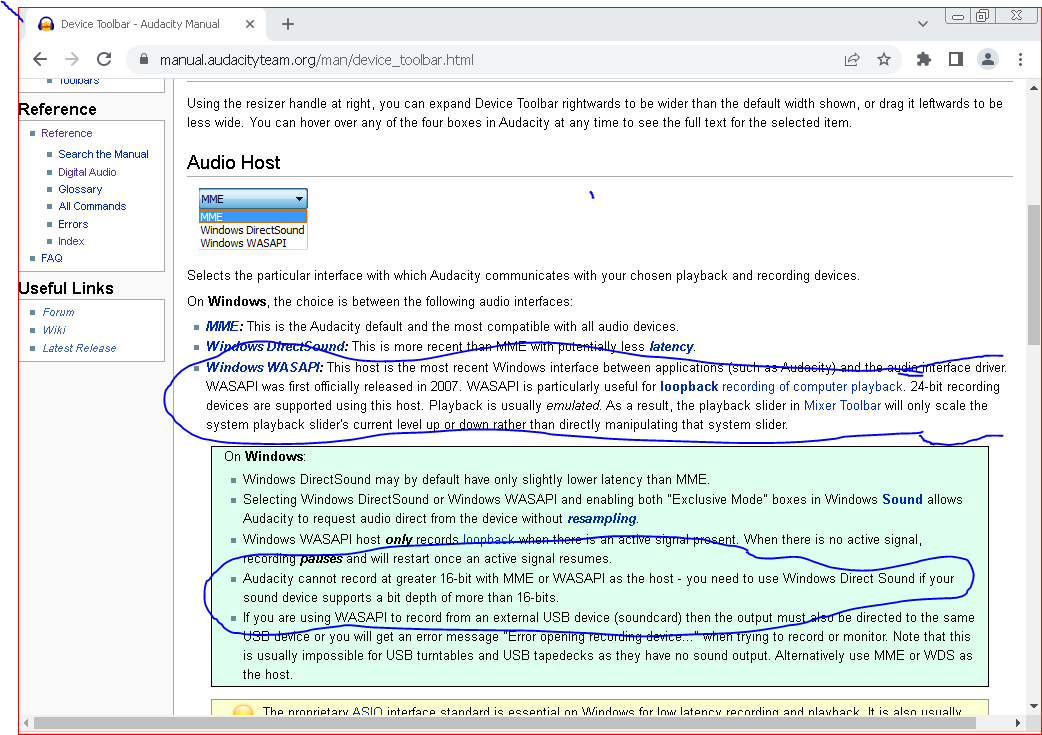This screenshot has width=1042, height=735.
Task: Click the Reference sidebar heading
Action: pos(57,109)
